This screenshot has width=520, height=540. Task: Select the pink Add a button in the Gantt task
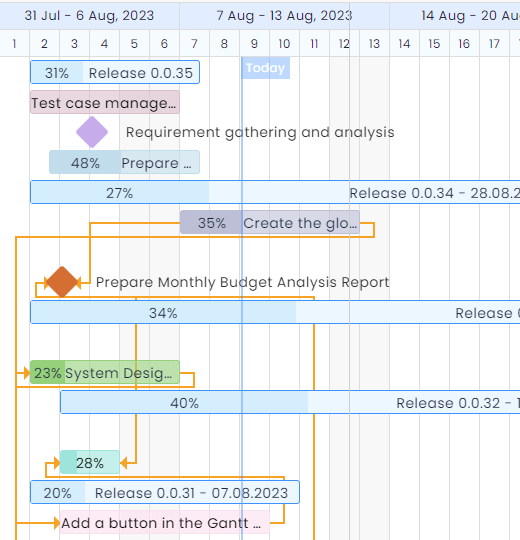[165, 522]
